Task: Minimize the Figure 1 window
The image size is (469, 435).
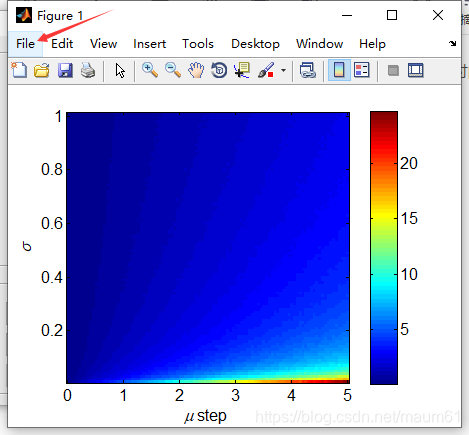Action: tap(347, 15)
